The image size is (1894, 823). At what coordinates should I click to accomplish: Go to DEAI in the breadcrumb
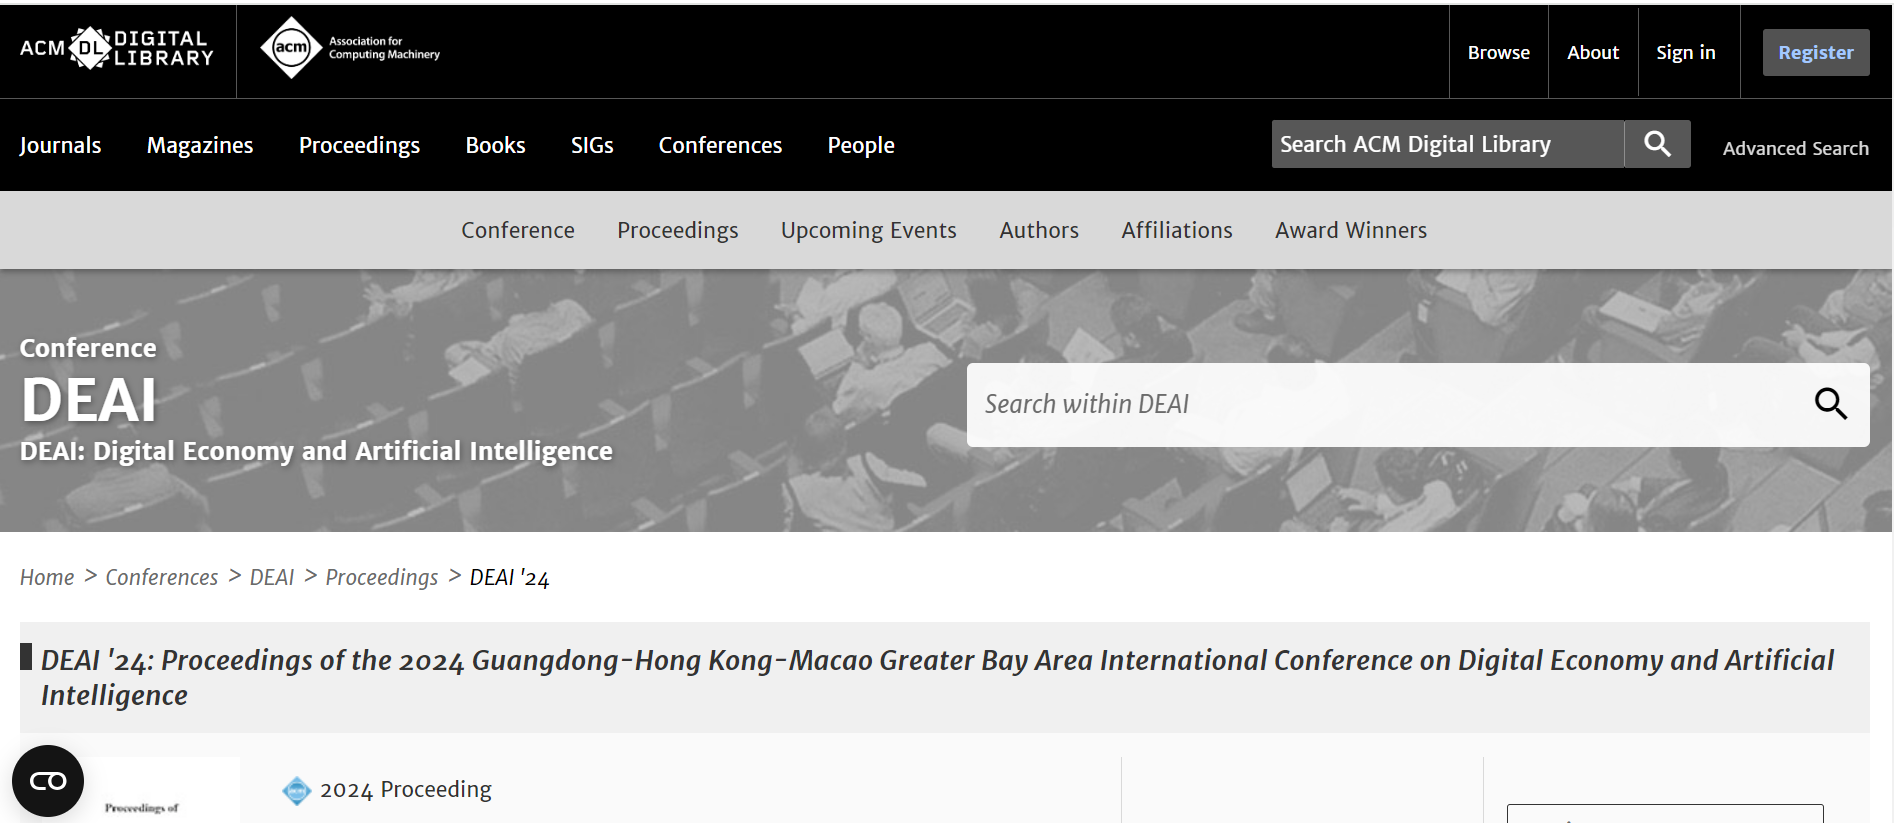pyautogui.click(x=272, y=577)
